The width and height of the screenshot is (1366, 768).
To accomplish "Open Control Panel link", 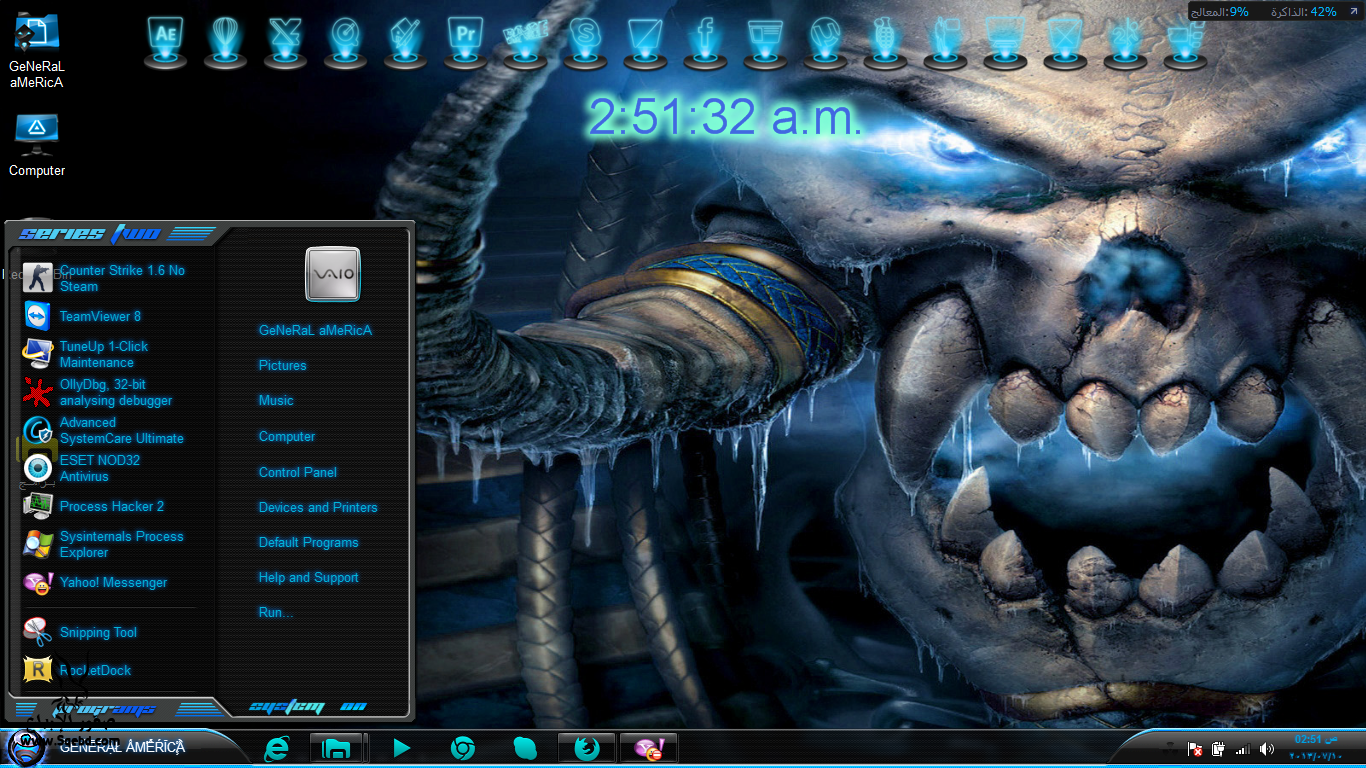I will (x=297, y=472).
